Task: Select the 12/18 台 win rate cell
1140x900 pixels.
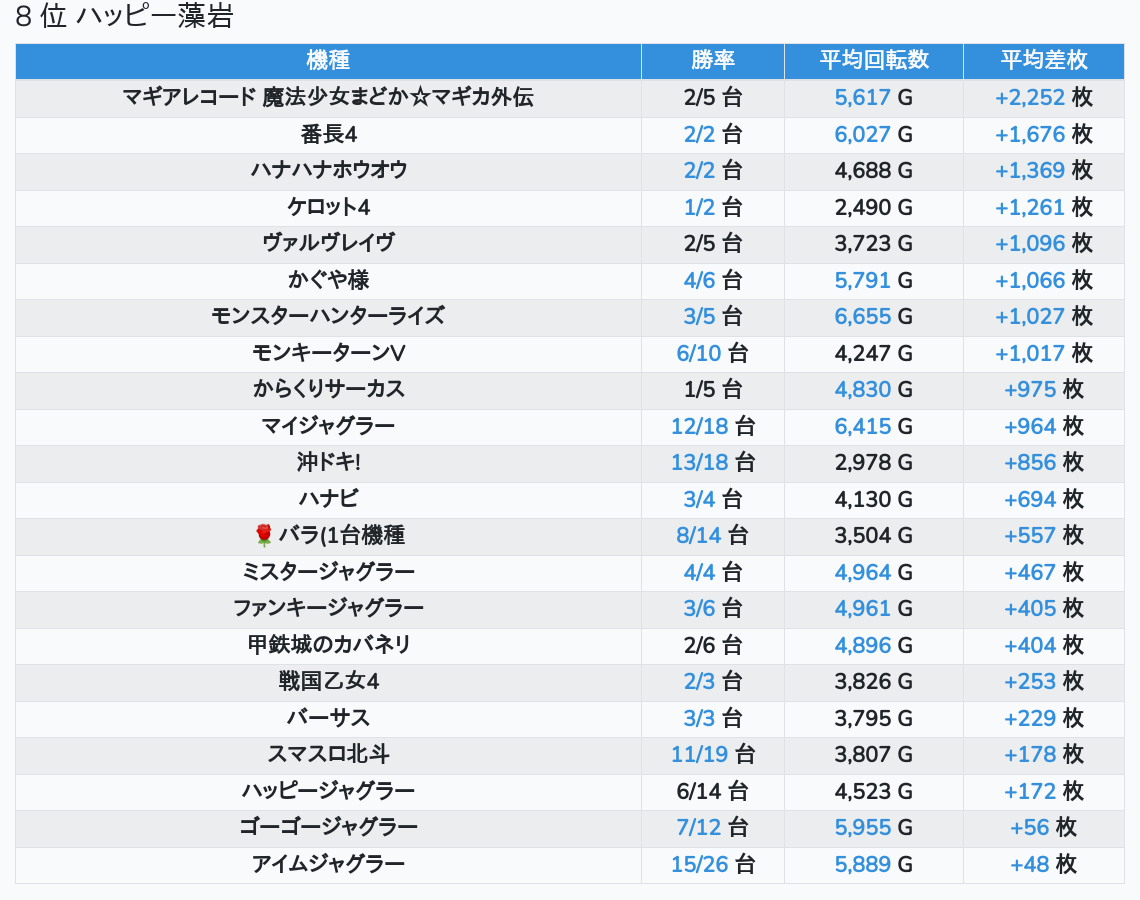Action: tap(712, 426)
